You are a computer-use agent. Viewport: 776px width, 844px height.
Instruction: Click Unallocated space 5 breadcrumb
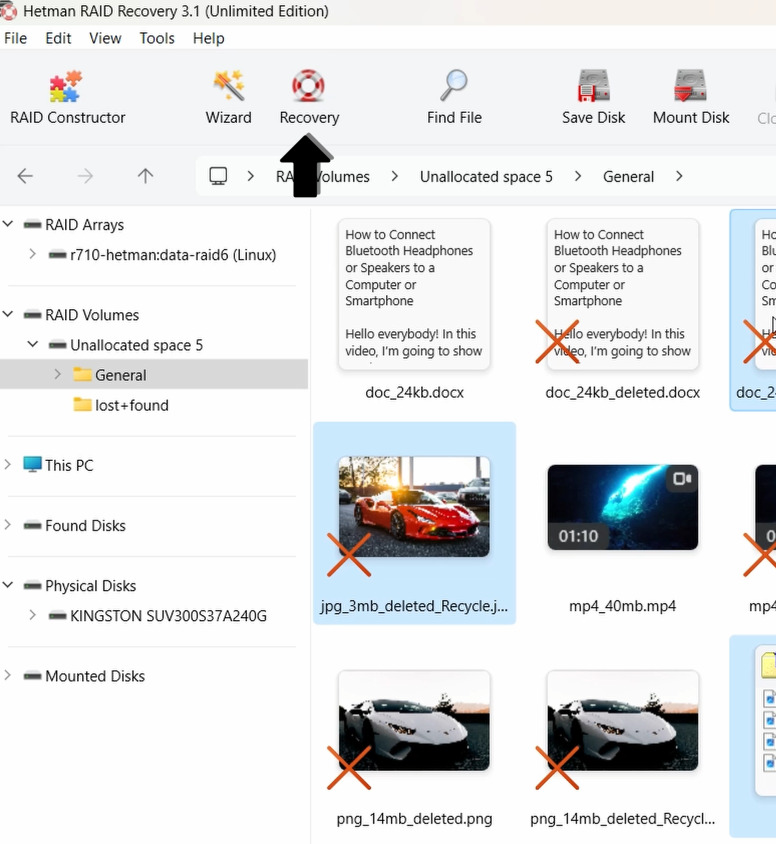pos(486,177)
